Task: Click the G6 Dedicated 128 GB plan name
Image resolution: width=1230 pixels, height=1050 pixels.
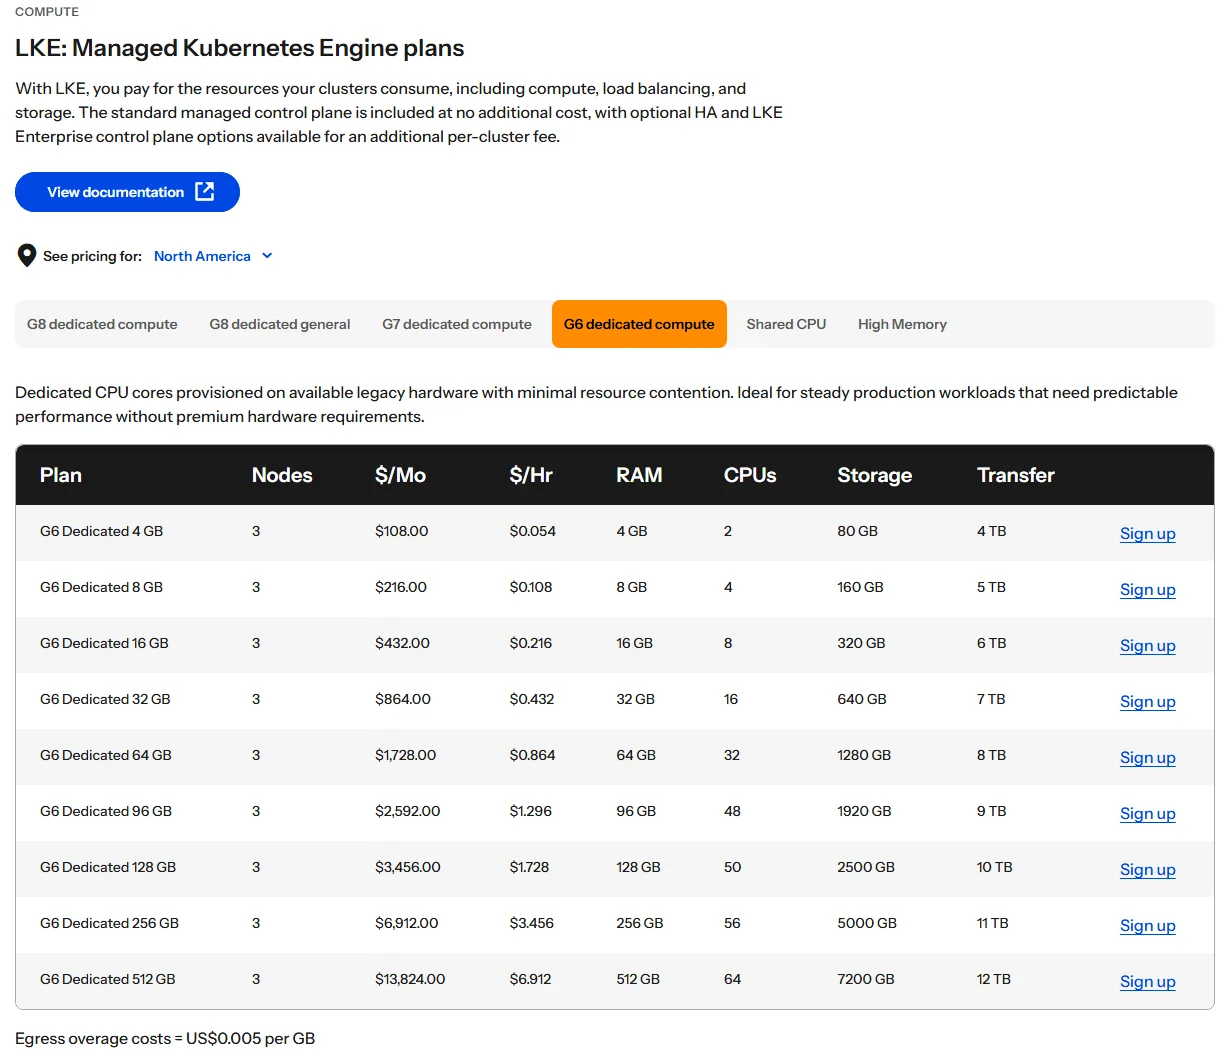Action: coord(108,867)
